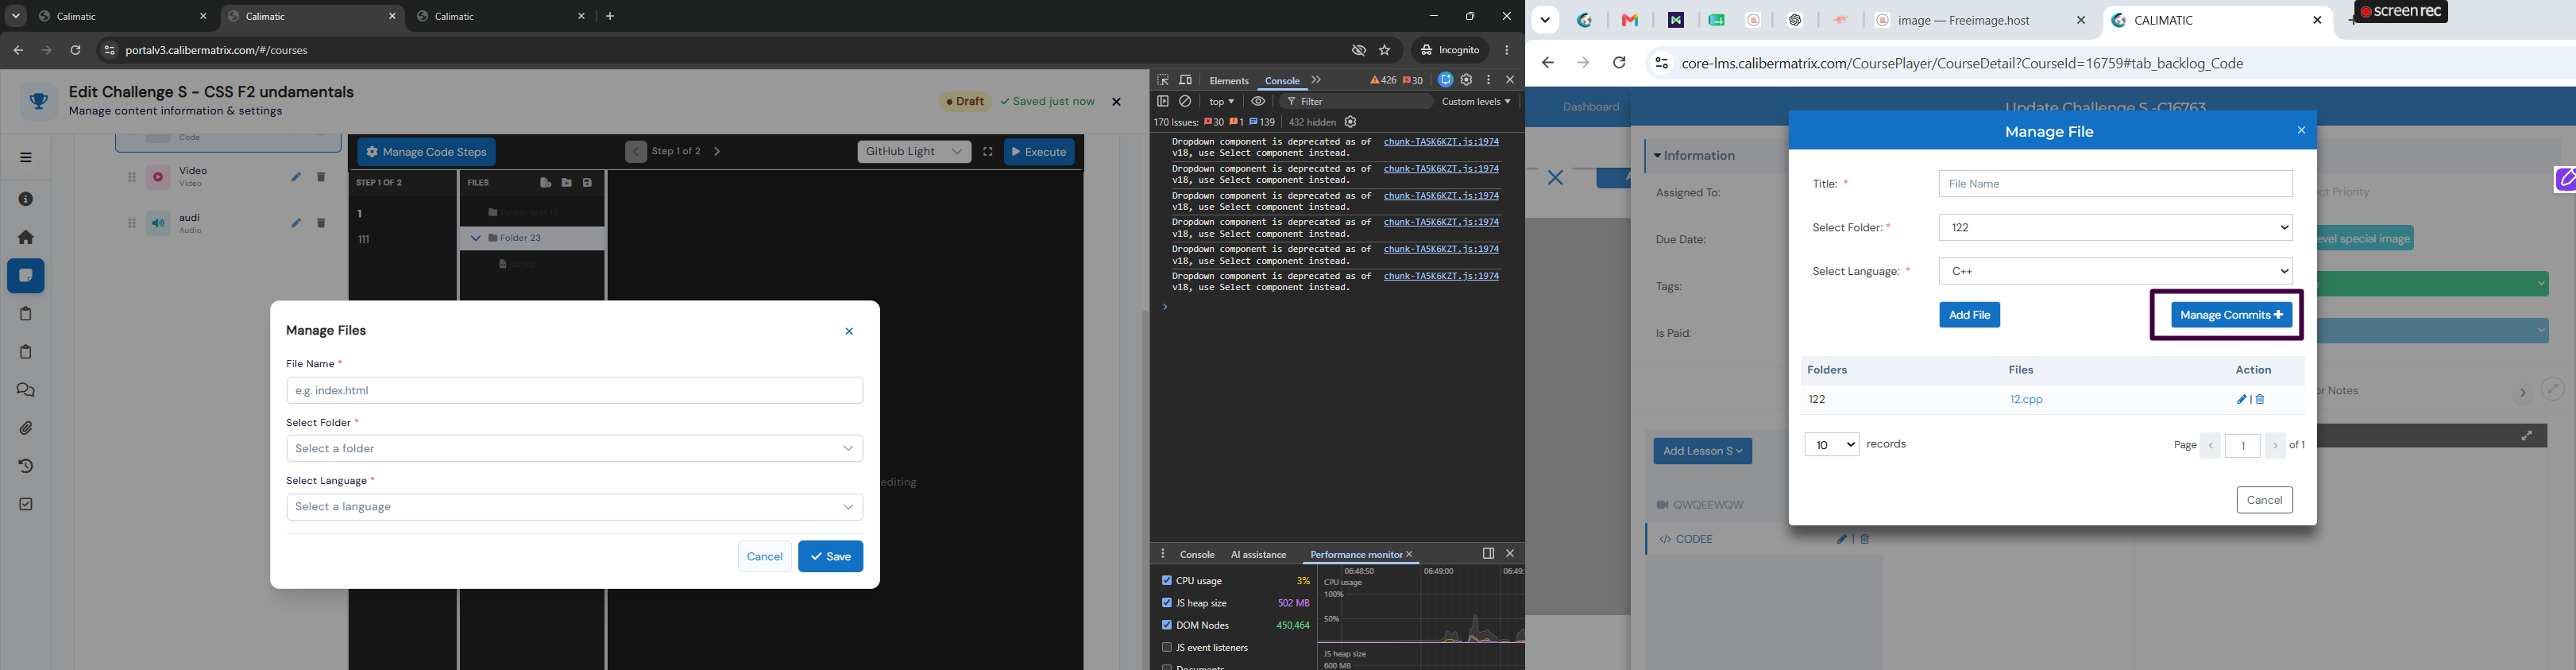This screenshot has height=670, width=2576.
Task: Click the Add File button
Action: coord(1969,315)
